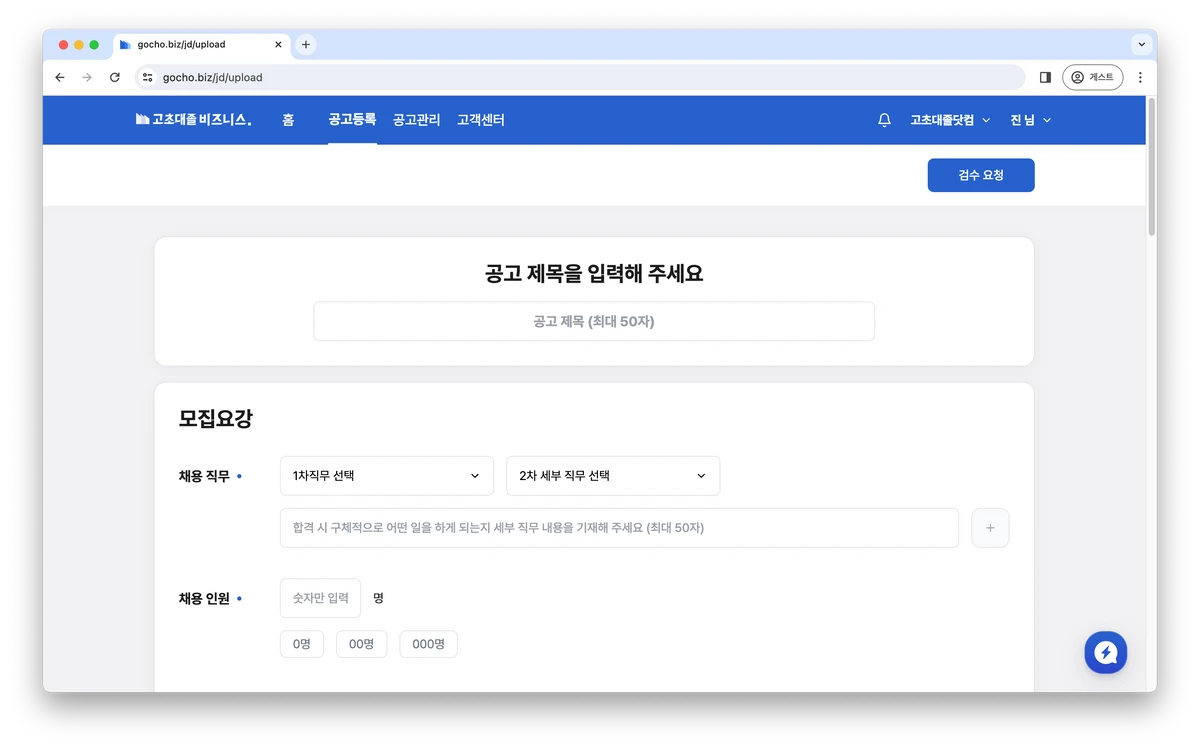Click the 숫자만 입력 headcount field

[x=320, y=598]
